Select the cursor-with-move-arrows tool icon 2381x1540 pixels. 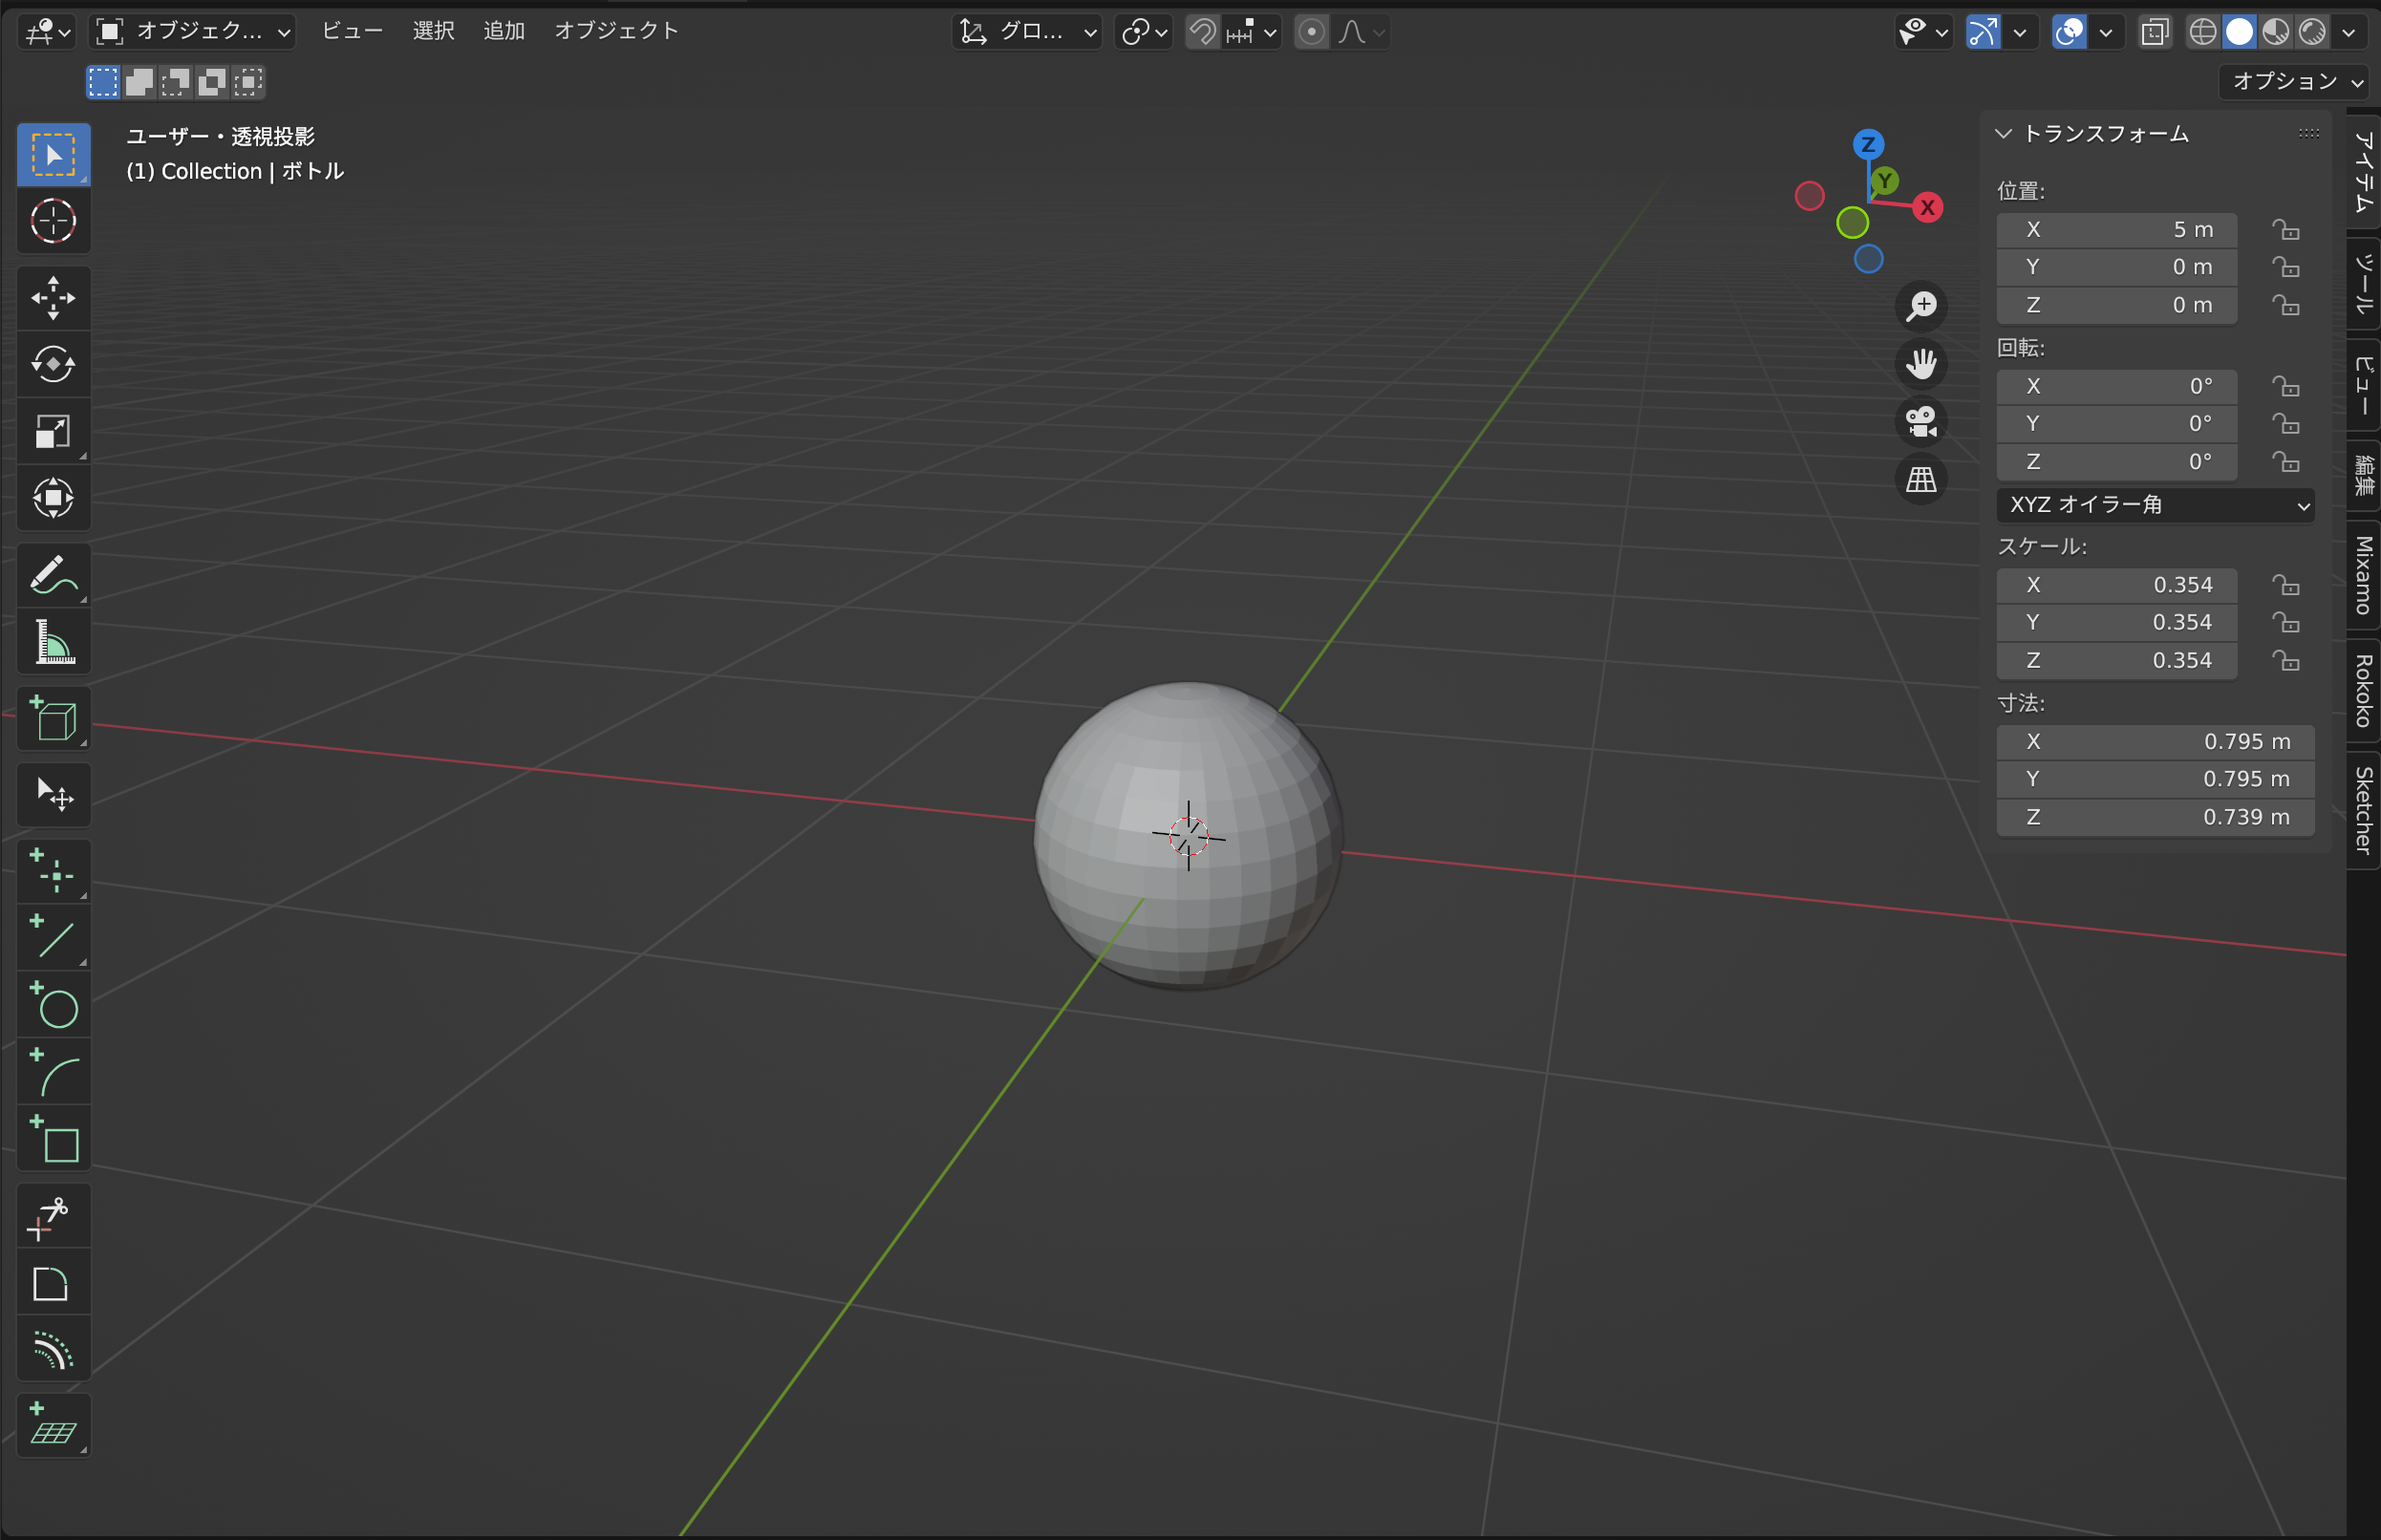click(54, 795)
